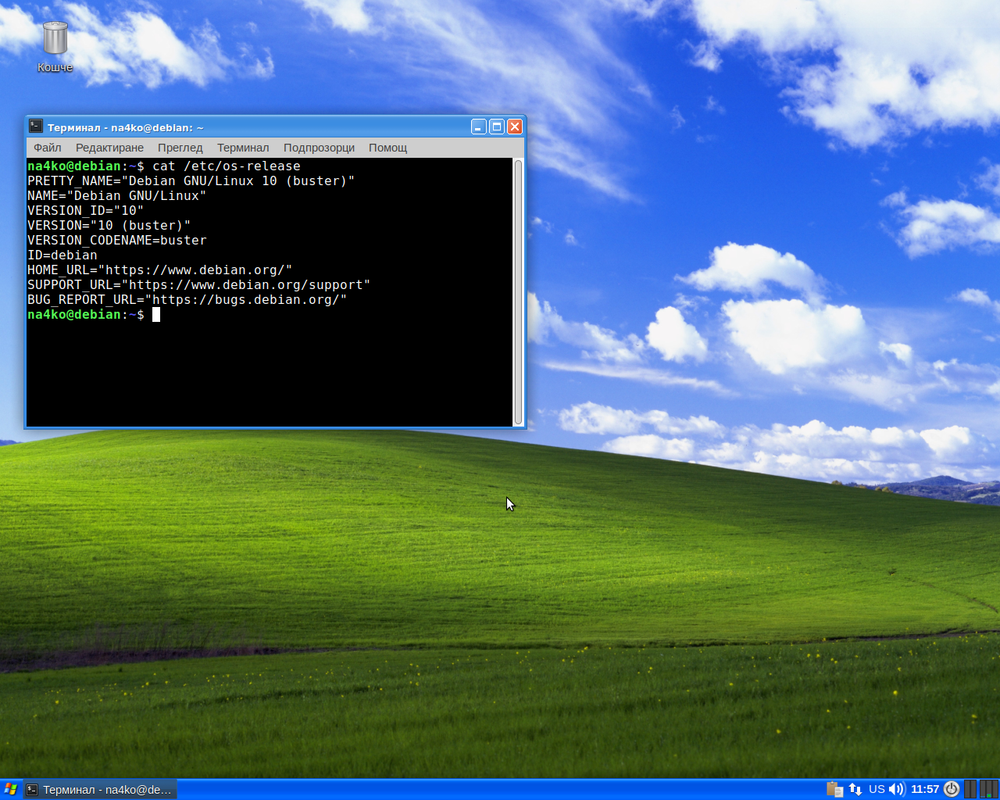Image resolution: width=1000 pixels, height=800 pixels.
Task: Click the BUG_REPORT_URL line in terminal
Action: tap(187, 300)
